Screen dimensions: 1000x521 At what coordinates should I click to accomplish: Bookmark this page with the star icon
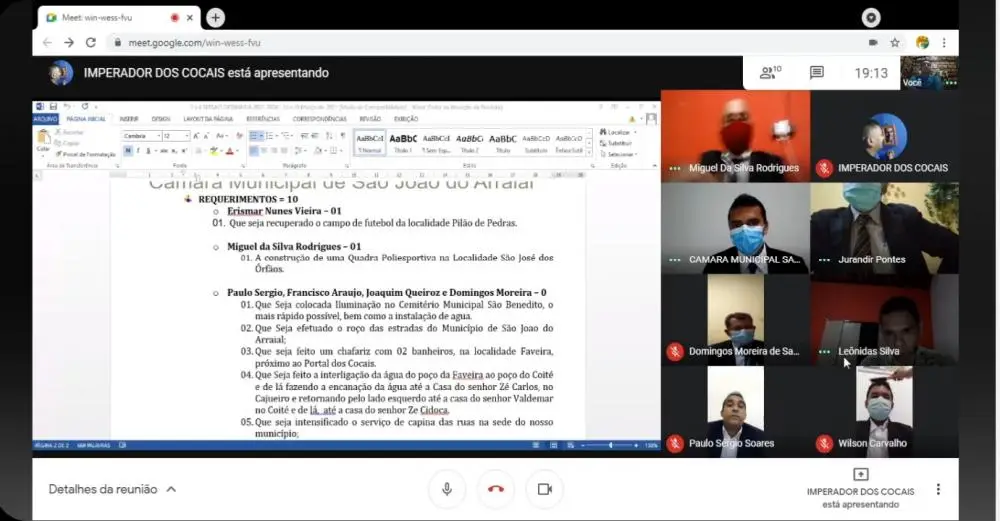click(x=895, y=43)
